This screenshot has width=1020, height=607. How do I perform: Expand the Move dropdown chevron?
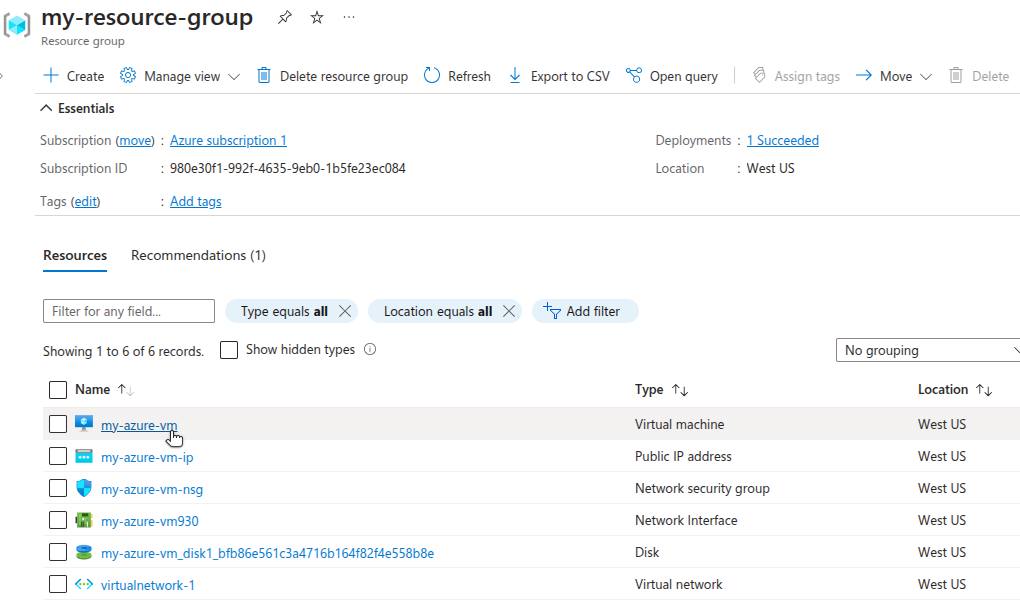click(x=926, y=77)
